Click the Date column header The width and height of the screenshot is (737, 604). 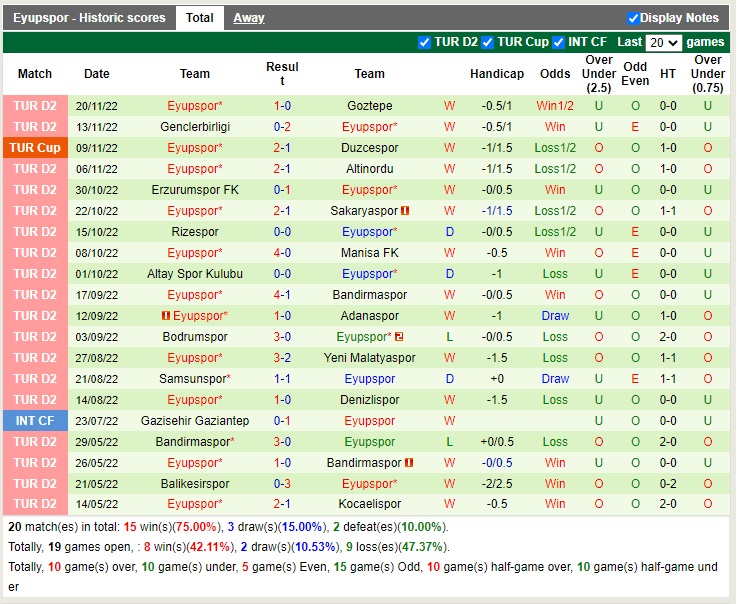96,74
